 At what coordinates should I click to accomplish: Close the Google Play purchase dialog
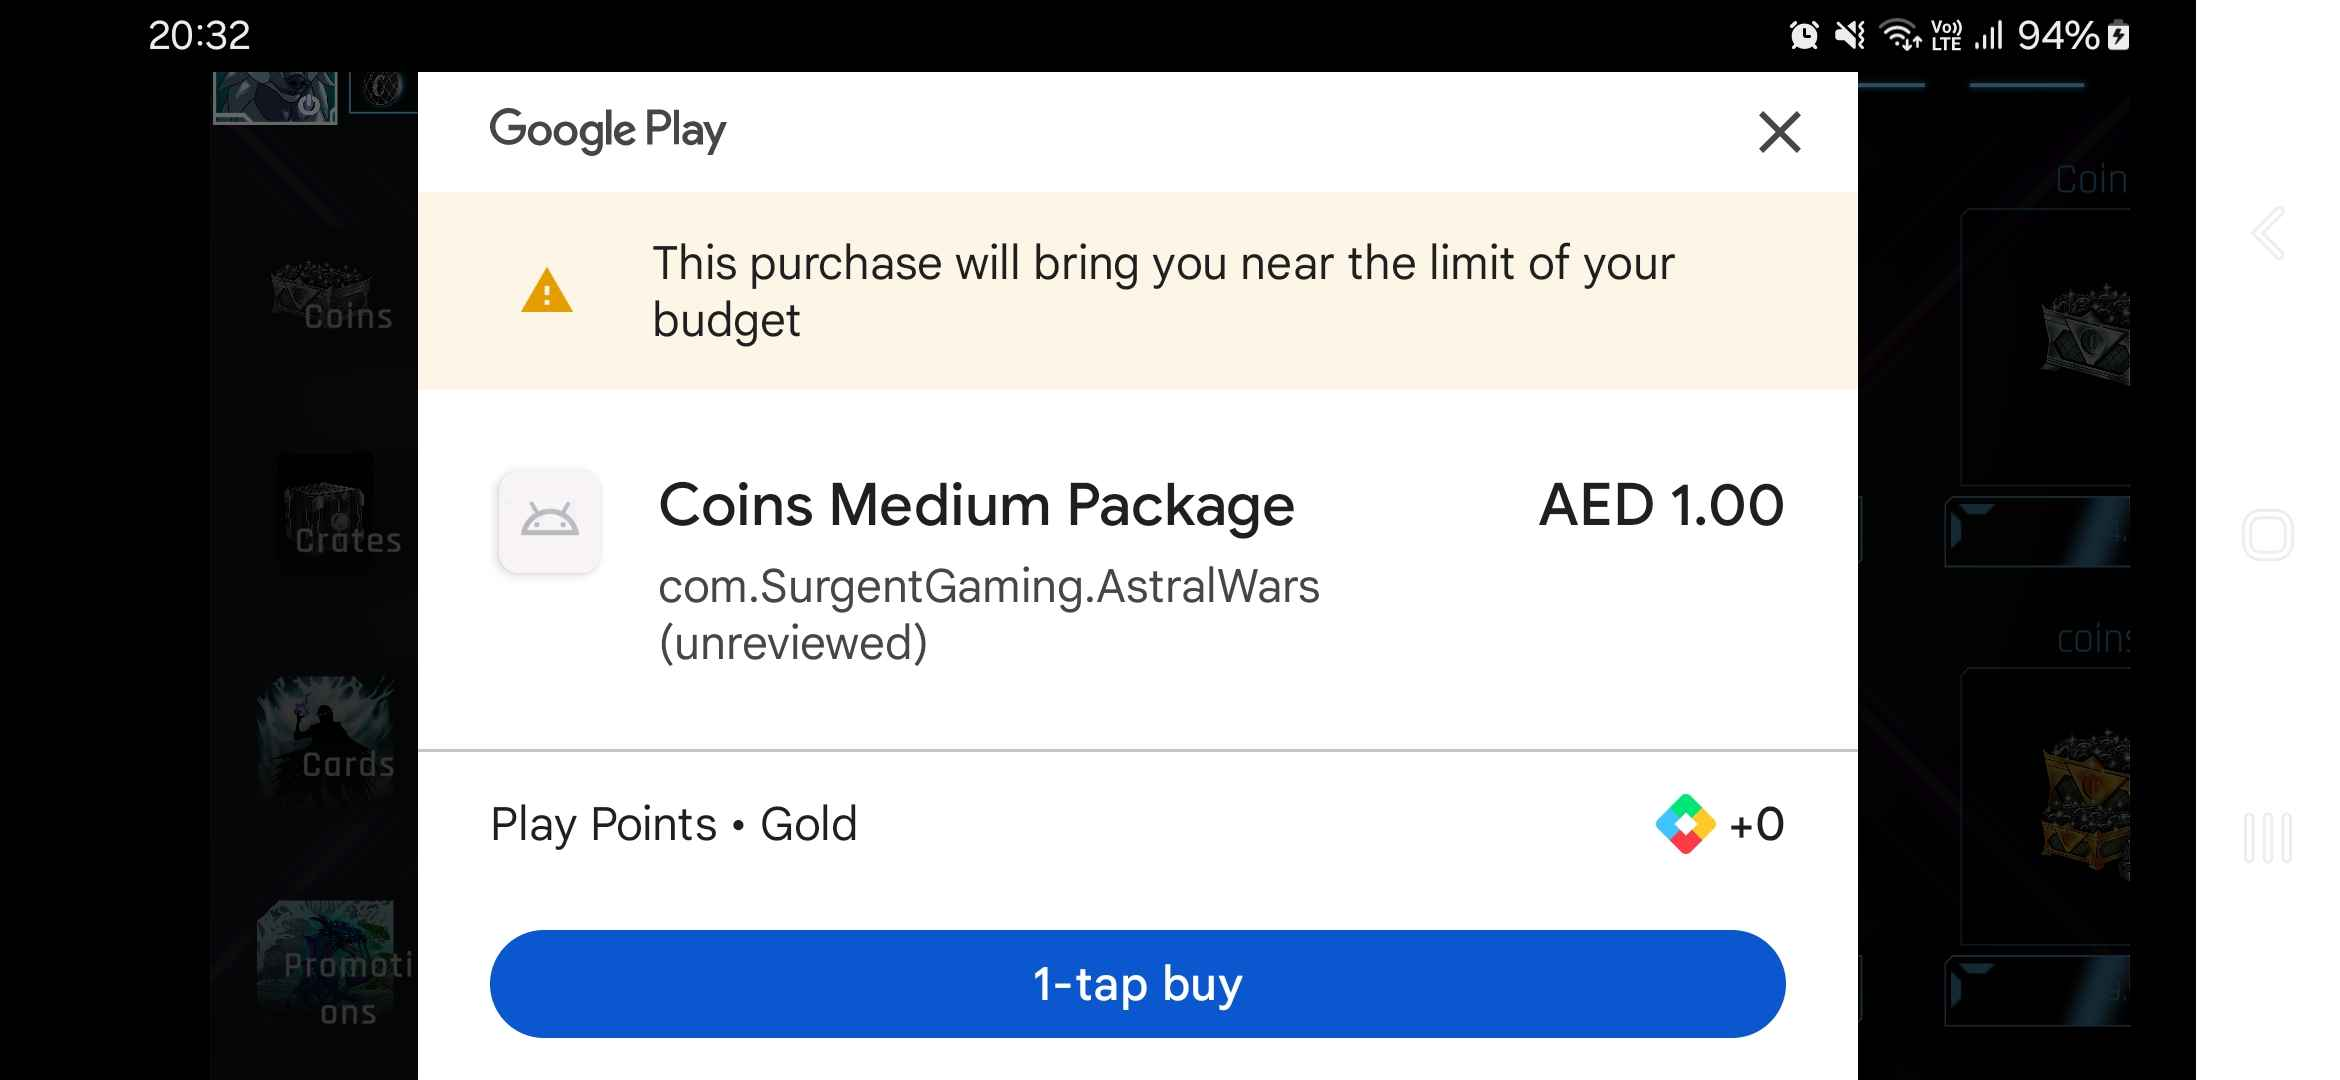(x=1779, y=132)
